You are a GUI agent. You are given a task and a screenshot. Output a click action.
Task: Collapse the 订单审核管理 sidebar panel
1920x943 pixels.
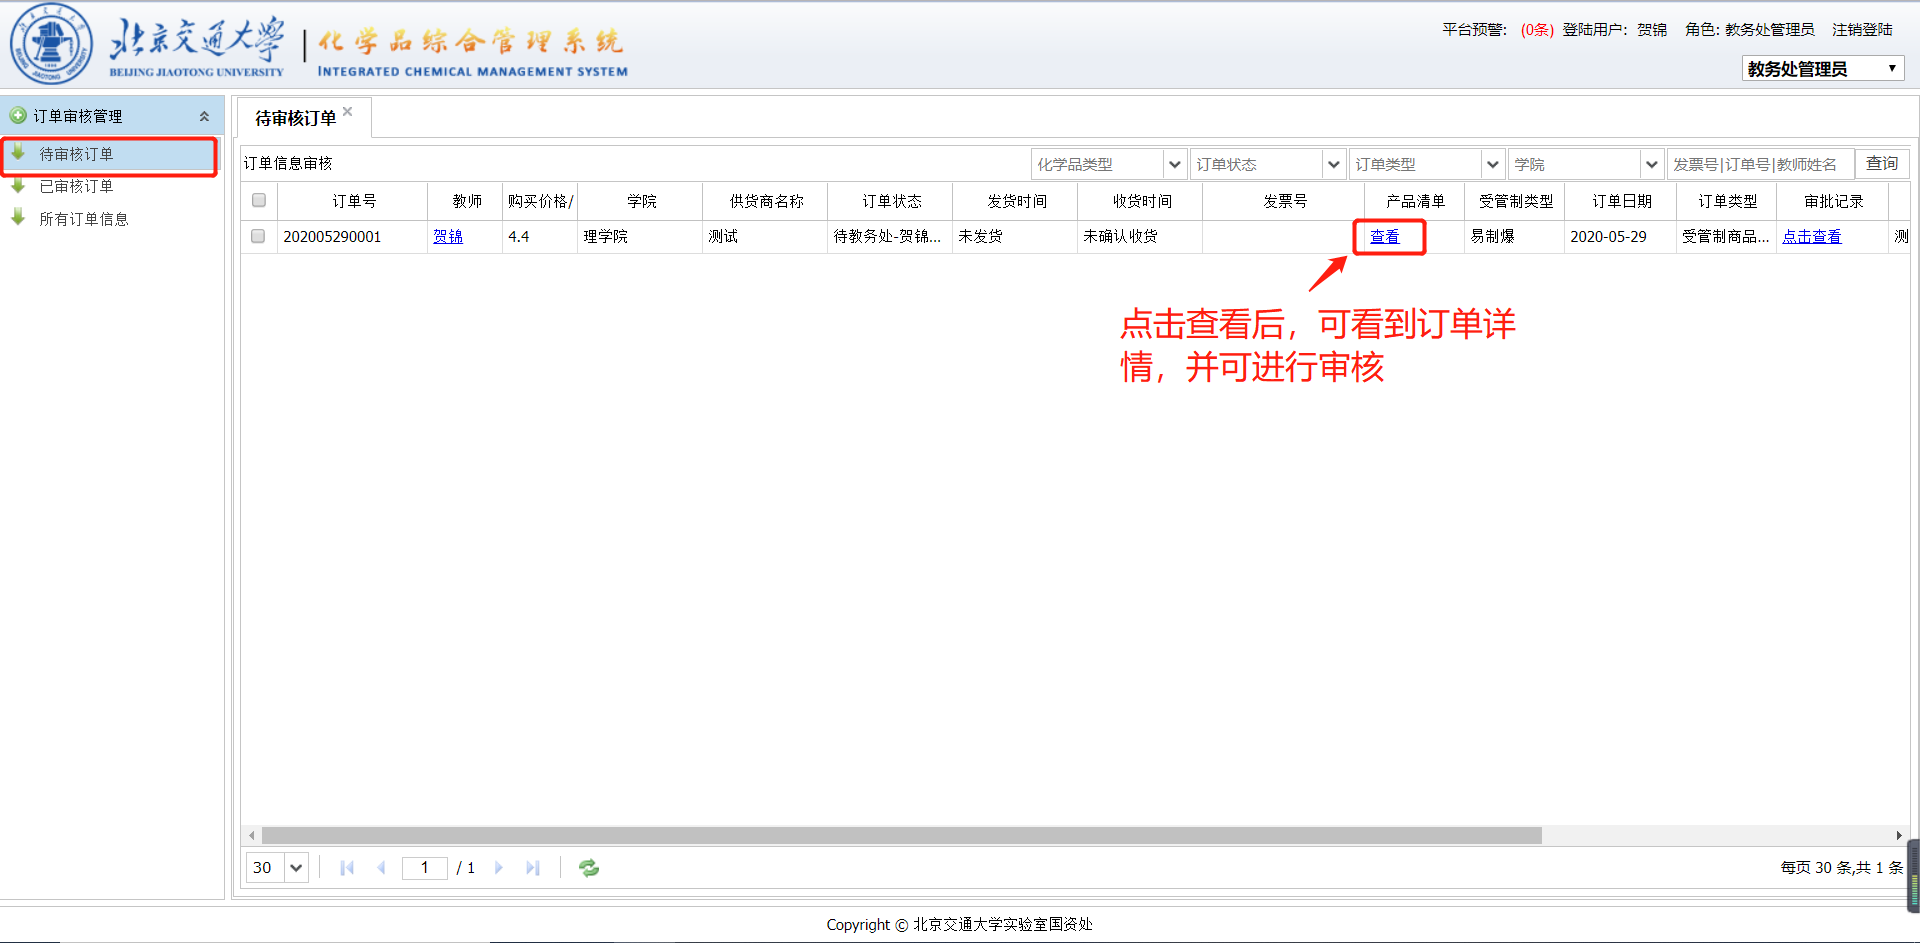coord(204,116)
